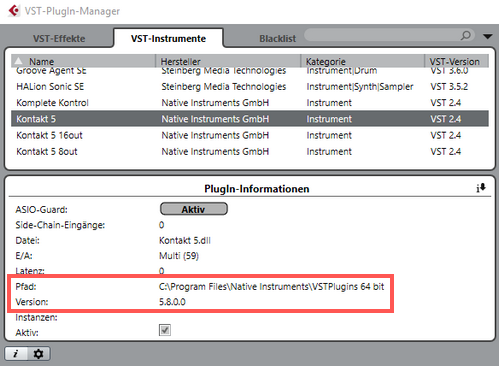The image size is (499, 366).
Task: Sort by the Name column header
Action: pos(83,61)
